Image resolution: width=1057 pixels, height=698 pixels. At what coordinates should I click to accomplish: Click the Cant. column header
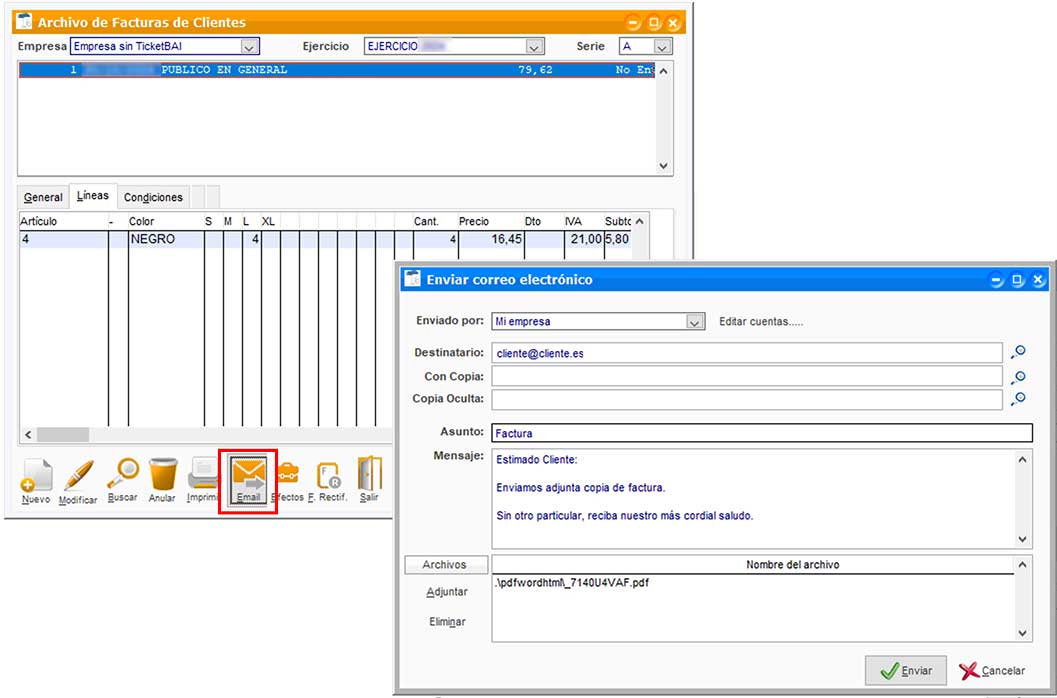tap(435, 221)
